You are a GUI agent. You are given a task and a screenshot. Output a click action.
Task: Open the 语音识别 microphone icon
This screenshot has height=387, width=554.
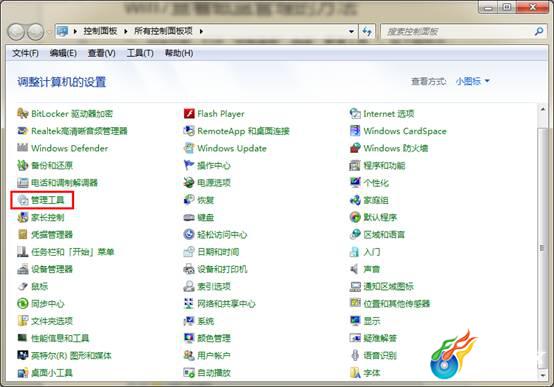point(355,355)
